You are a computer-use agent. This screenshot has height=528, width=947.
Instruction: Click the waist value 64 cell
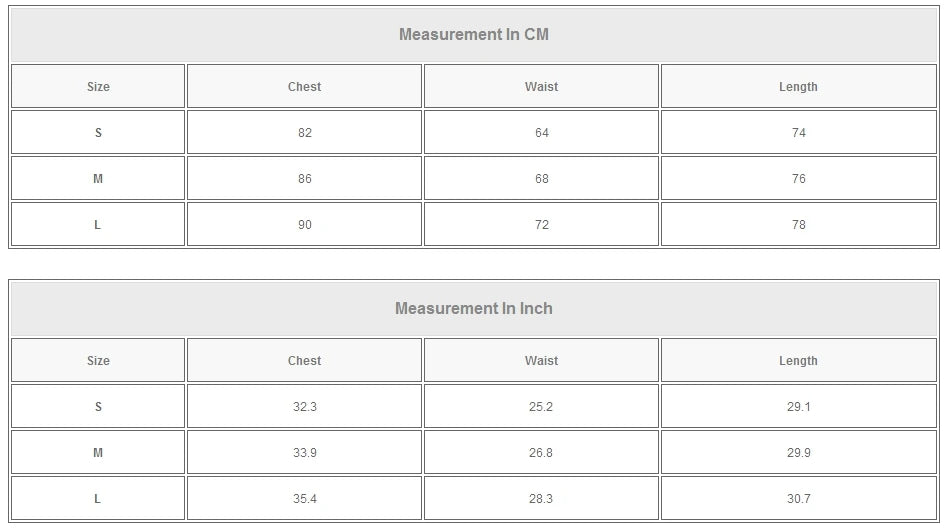coord(541,133)
